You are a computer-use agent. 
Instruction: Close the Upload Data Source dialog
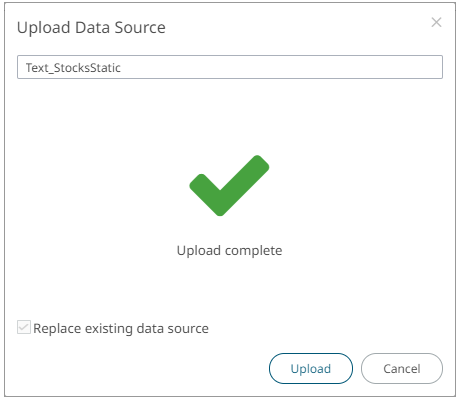click(x=436, y=22)
